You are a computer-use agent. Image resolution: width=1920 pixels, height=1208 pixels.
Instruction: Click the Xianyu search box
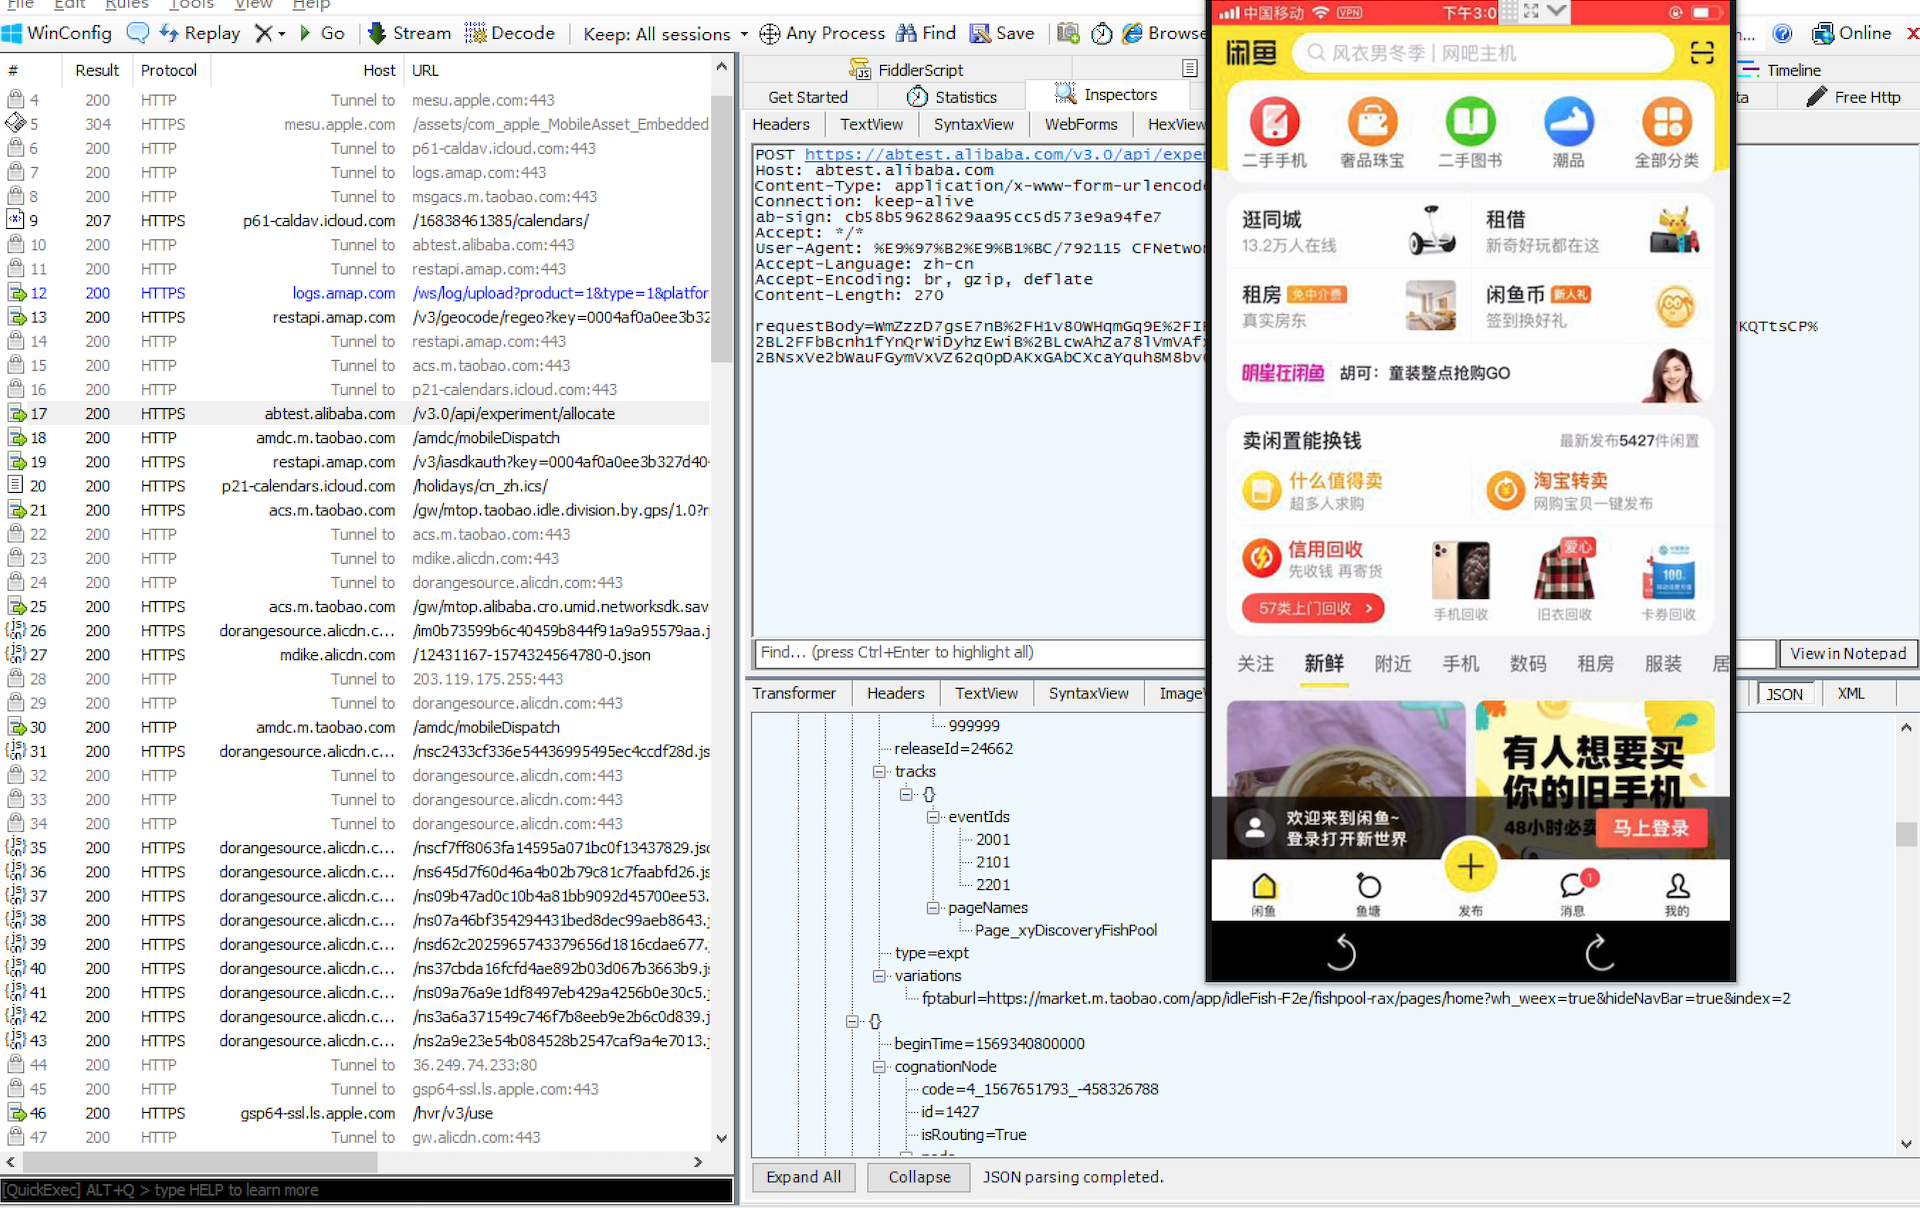click(x=1484, y=52)
